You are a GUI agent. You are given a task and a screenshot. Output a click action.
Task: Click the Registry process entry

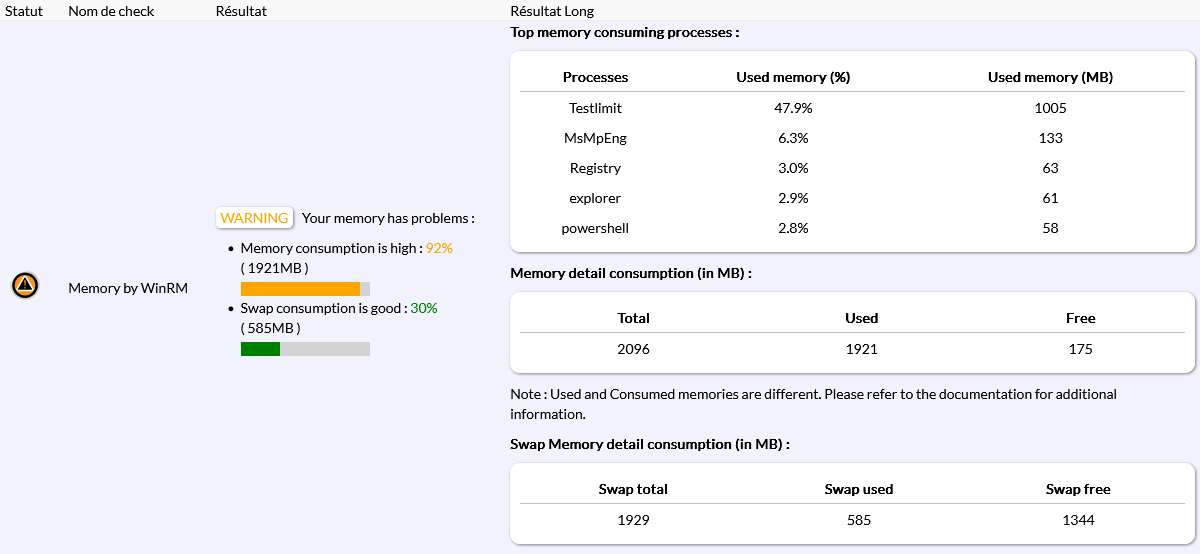pos(595,168)
